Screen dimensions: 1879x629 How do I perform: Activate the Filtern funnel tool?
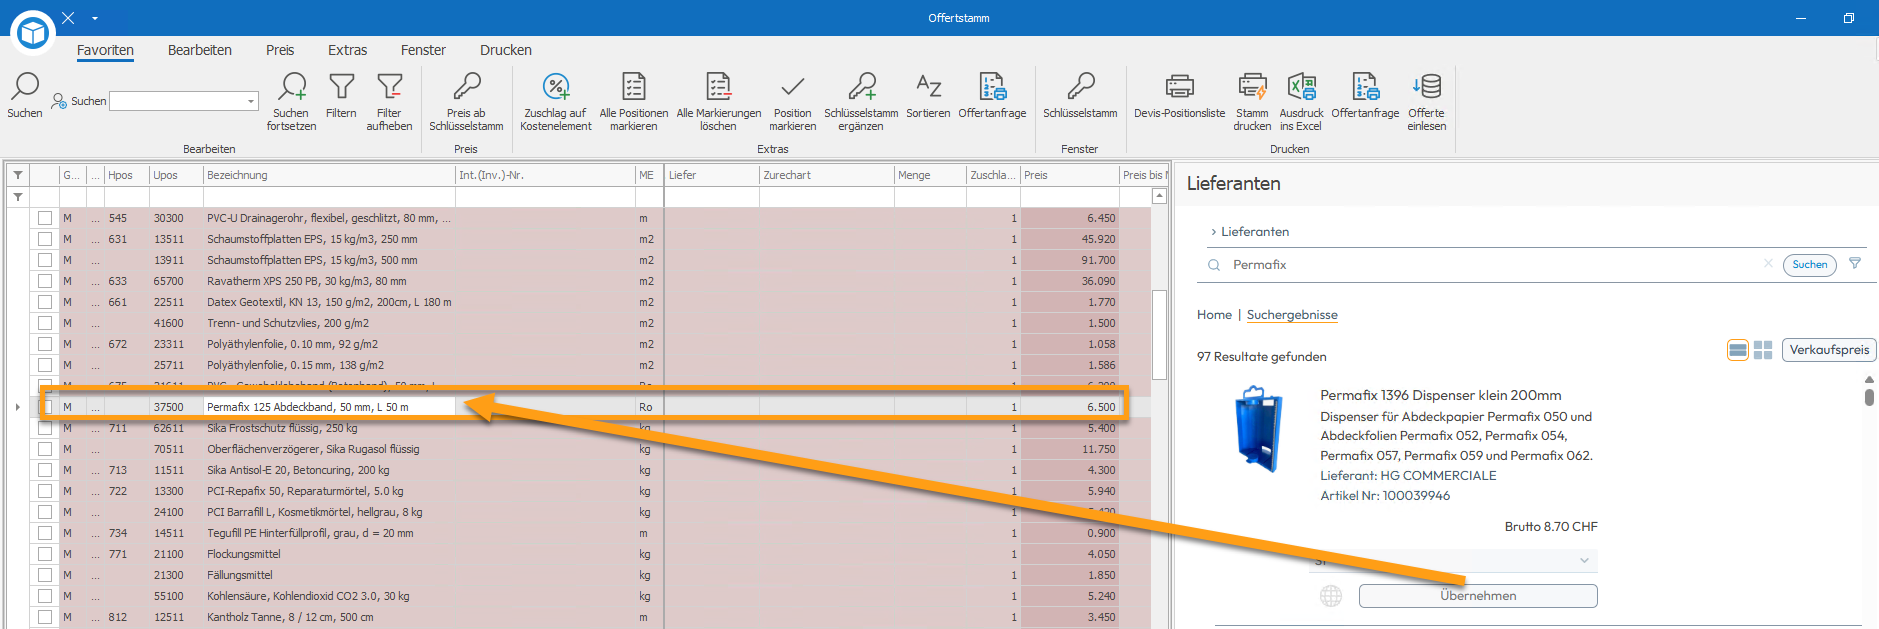[x=341, y=95]
